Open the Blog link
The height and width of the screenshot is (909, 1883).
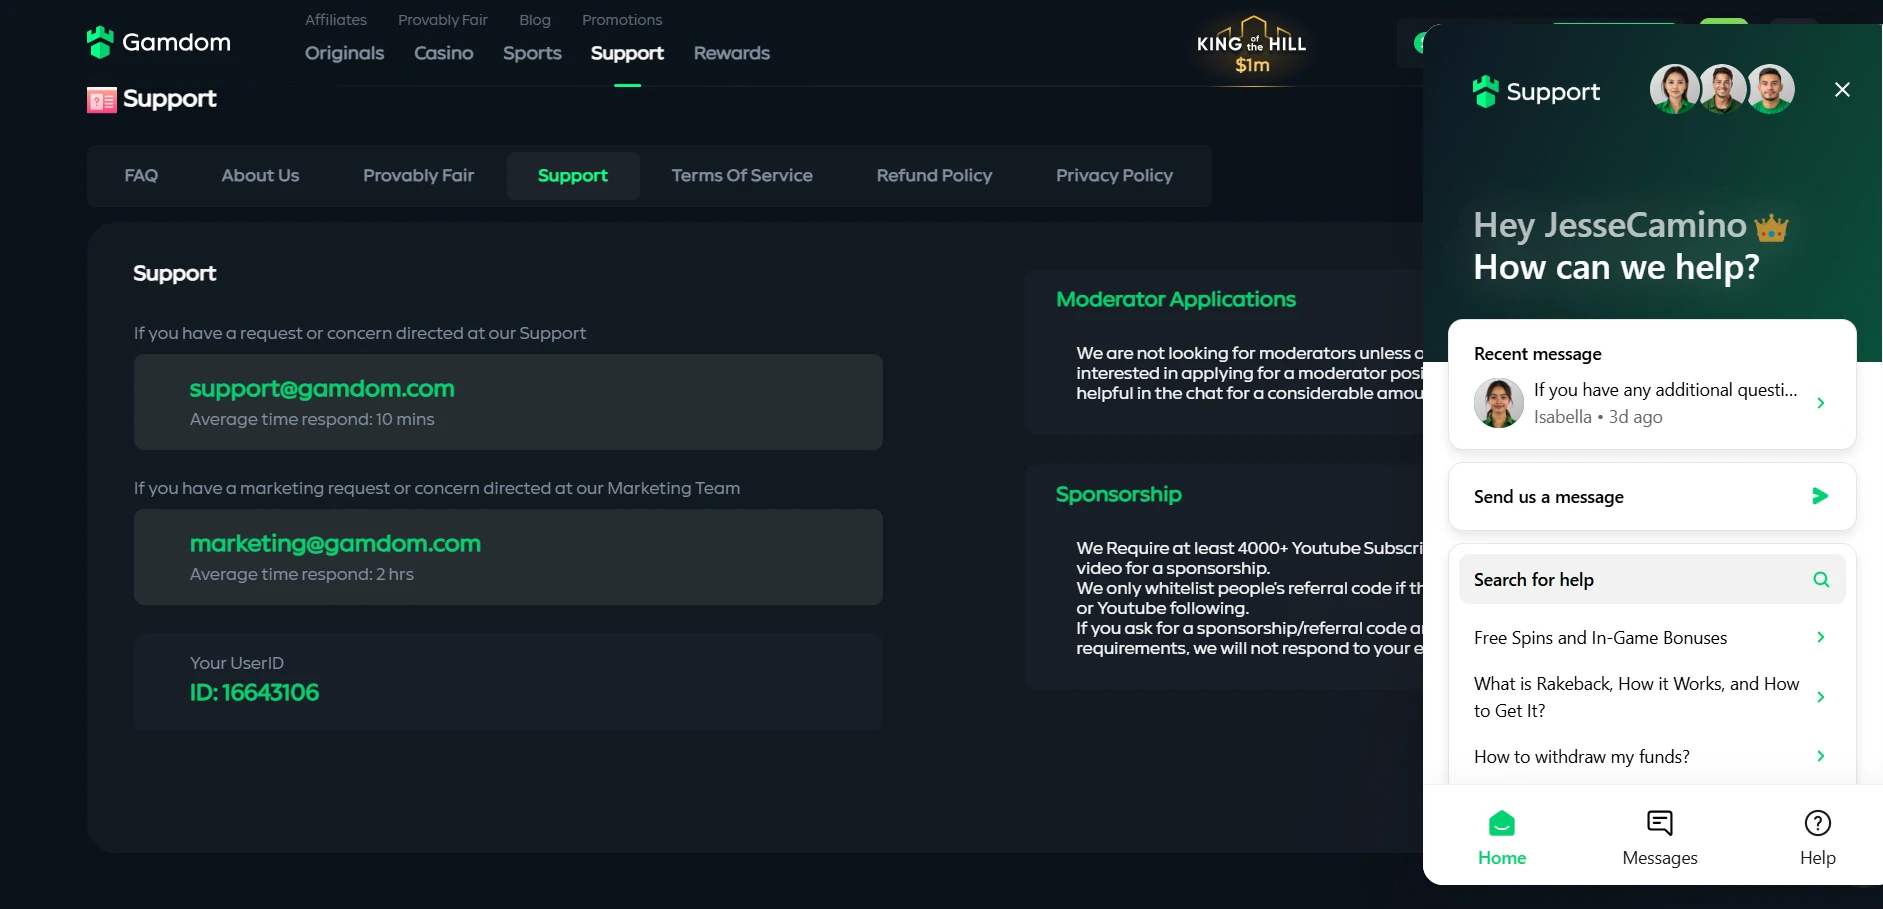(x=535, y=20)
